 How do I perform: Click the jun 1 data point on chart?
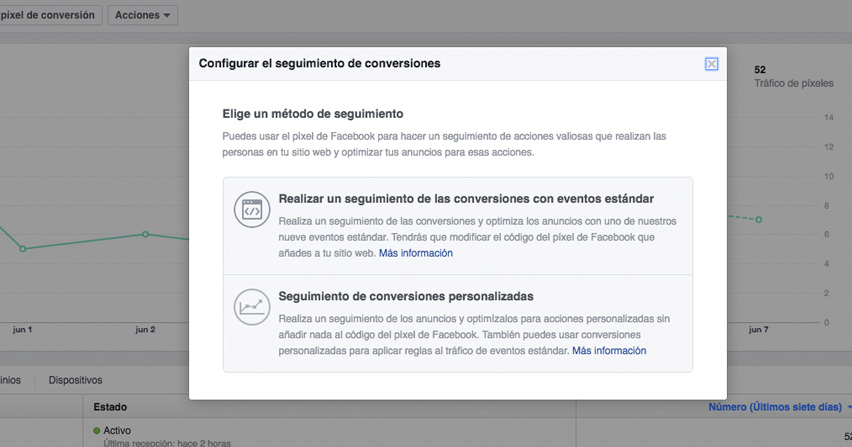coord(23,249)
